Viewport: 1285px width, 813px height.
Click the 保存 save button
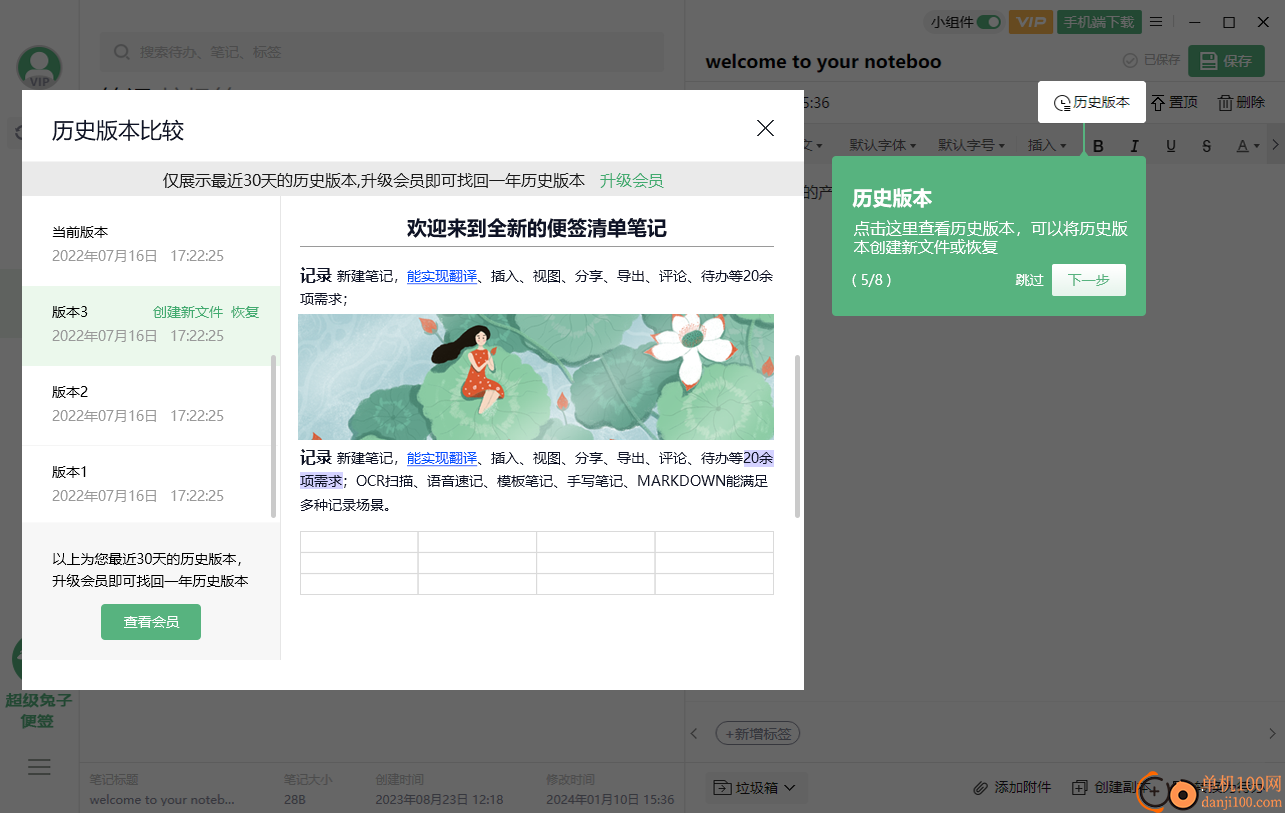(x=1226, y=61)
